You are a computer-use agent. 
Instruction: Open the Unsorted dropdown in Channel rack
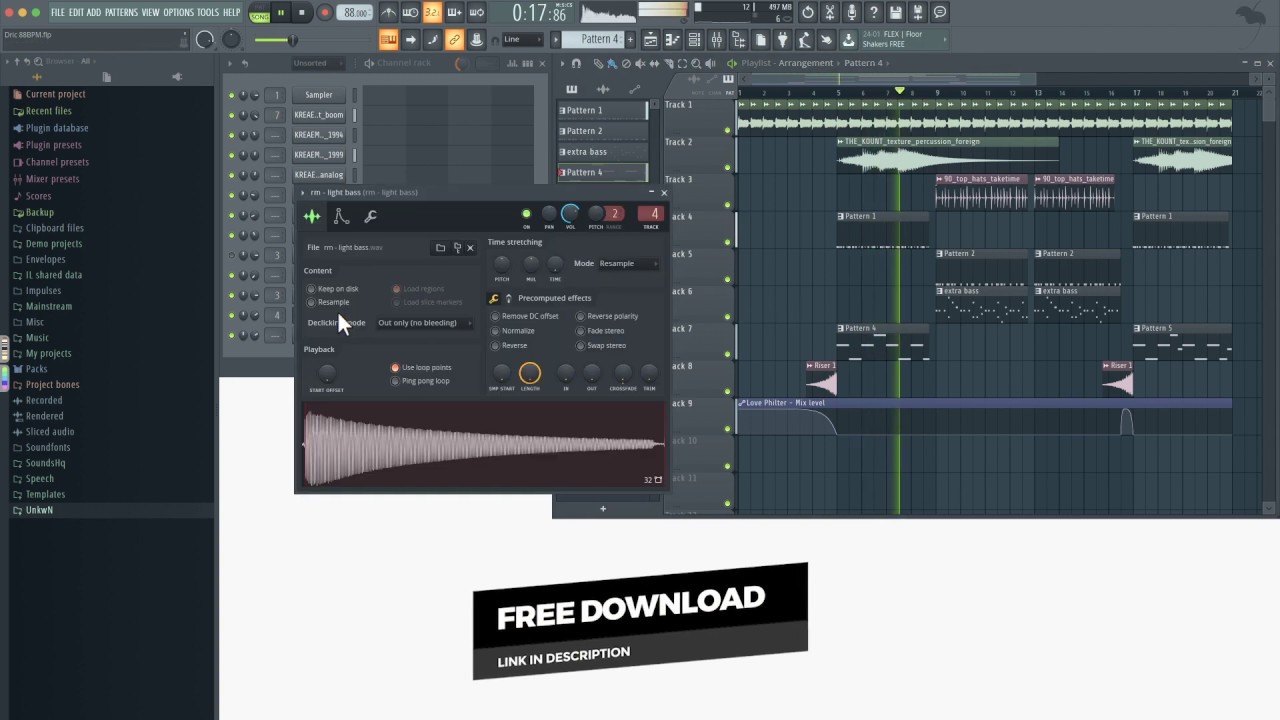318,63
